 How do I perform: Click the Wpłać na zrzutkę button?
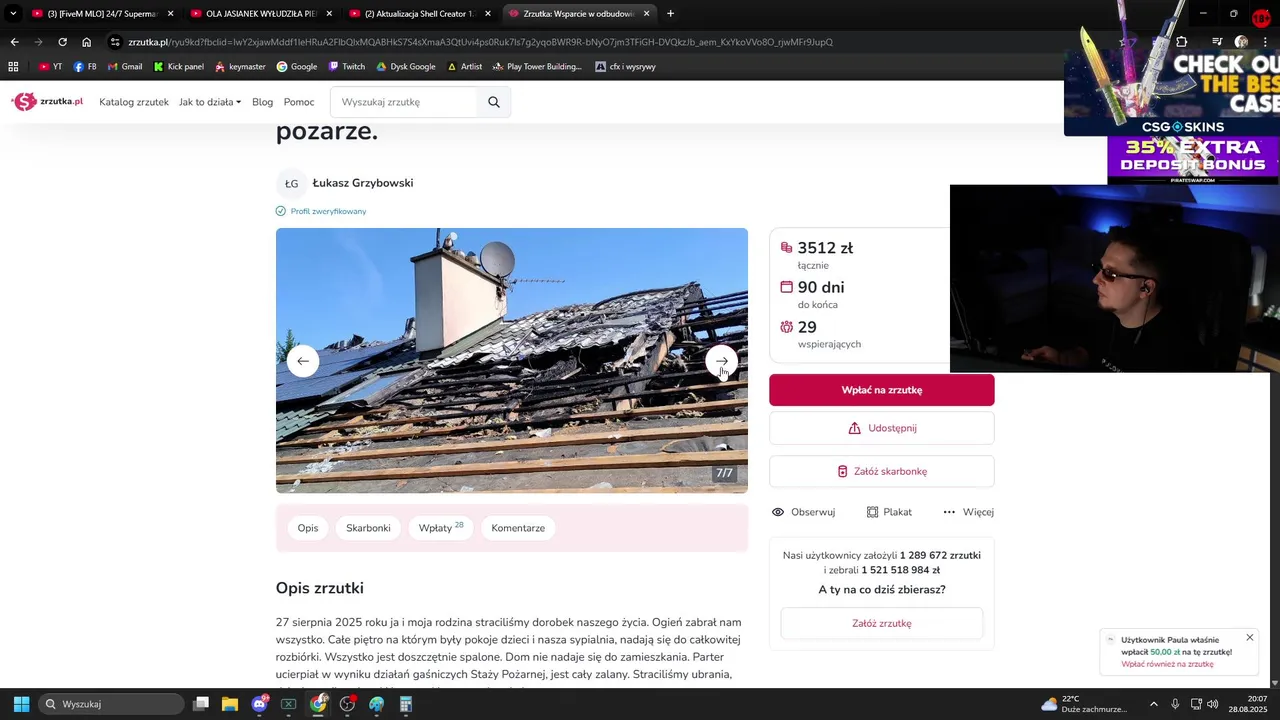[882, 390]
